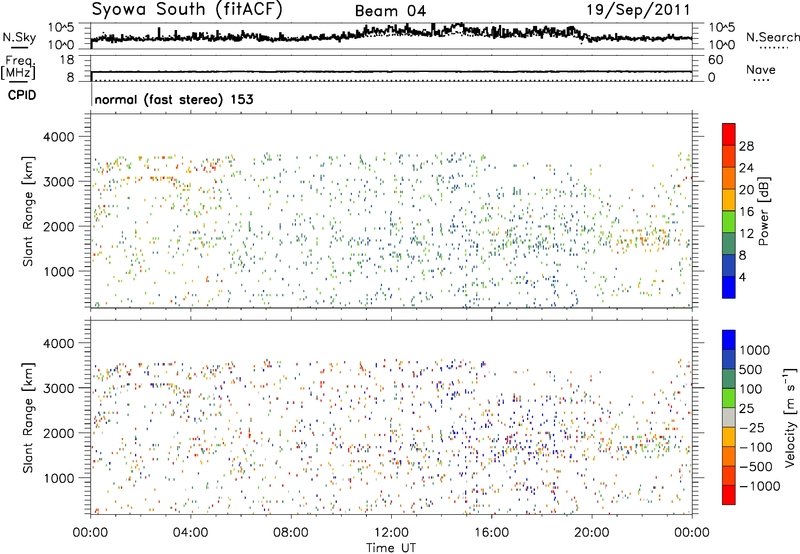Click 'Slant Range [km]' label of power panel
This screenshot has height=554, width=800.
coord(28,211)
